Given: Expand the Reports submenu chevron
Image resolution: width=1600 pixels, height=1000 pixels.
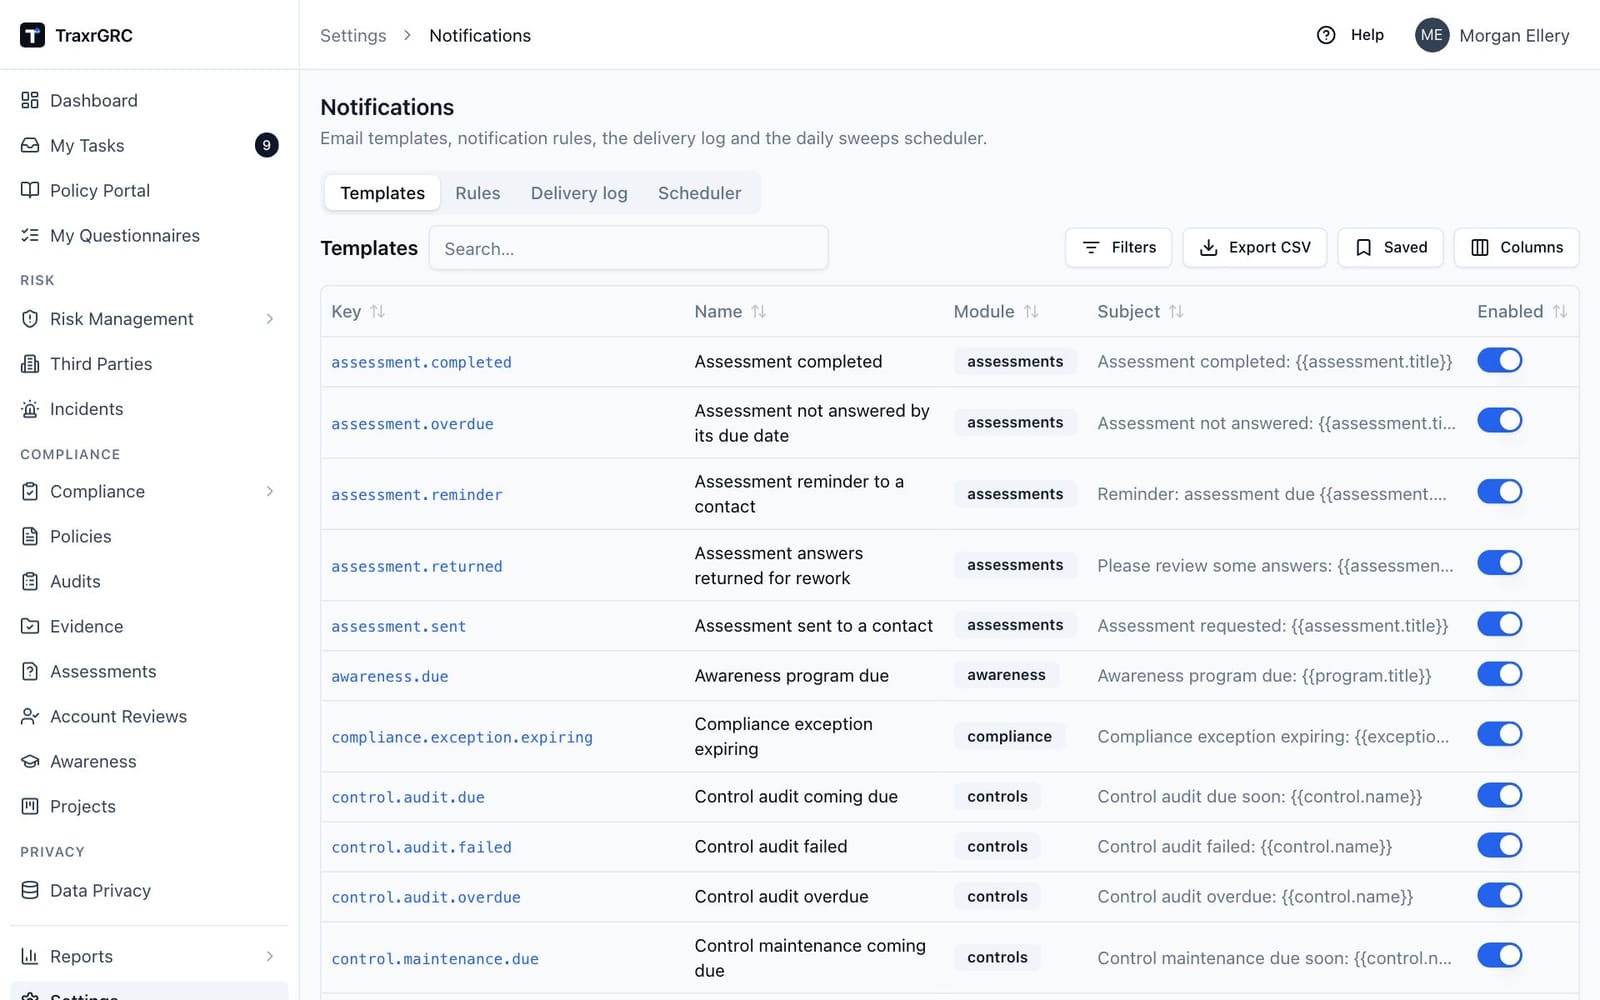Looking at the screenshot, I should [270, 956].
